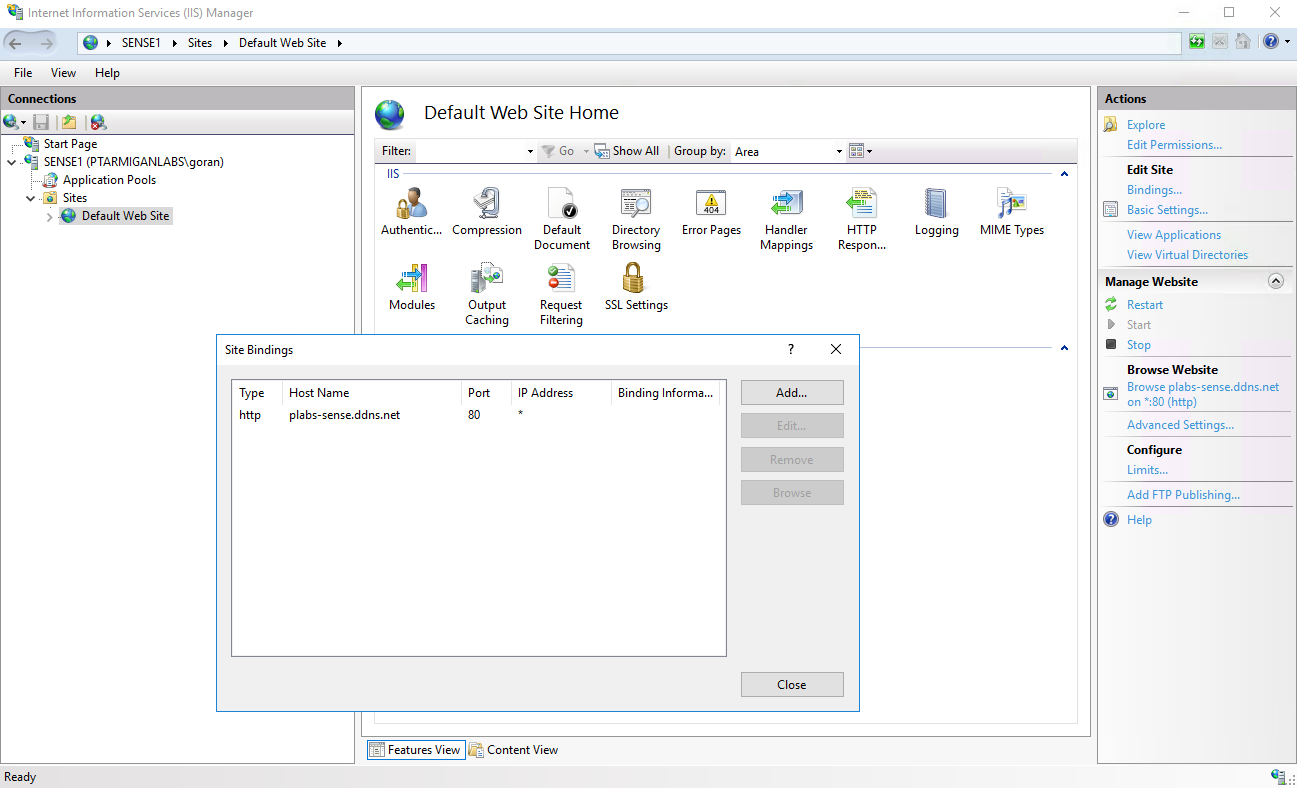
Task: Switch to the Content View tab
Action: [x=514, y=750]
